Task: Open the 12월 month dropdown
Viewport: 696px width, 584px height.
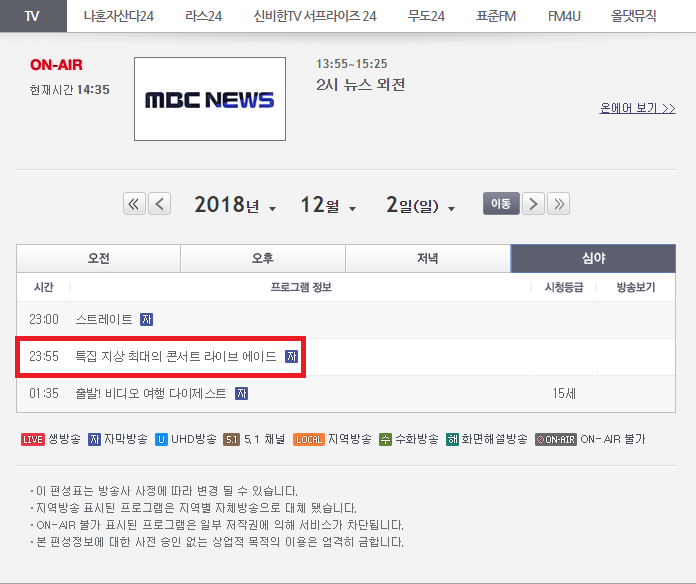Action: pos(328,206)
